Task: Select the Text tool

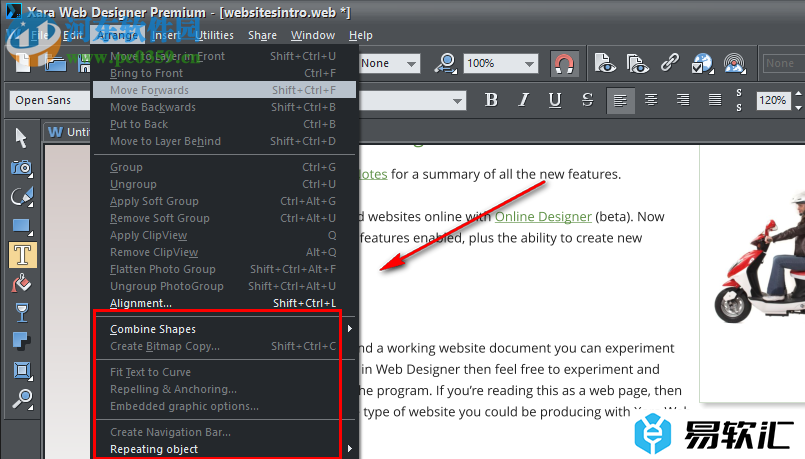Action: 23,255
